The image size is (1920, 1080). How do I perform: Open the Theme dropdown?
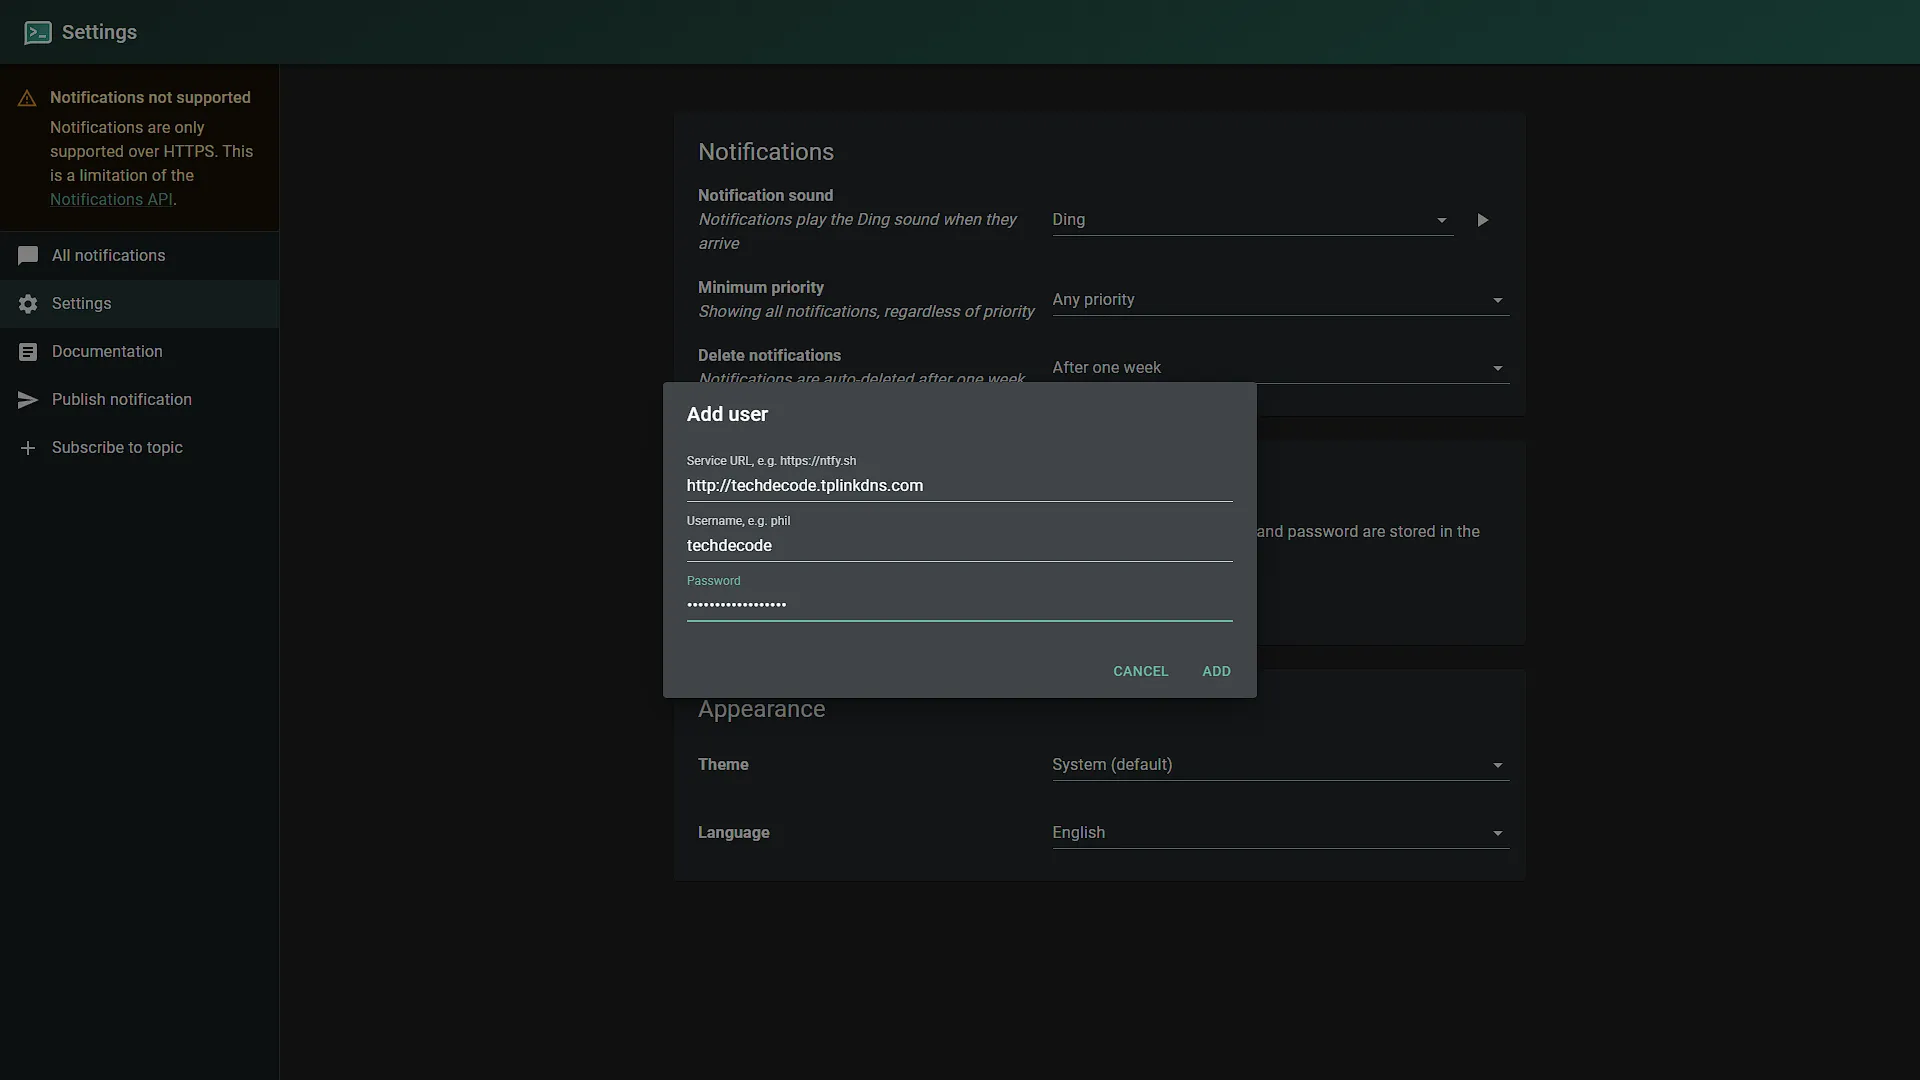click(1280, 765)
